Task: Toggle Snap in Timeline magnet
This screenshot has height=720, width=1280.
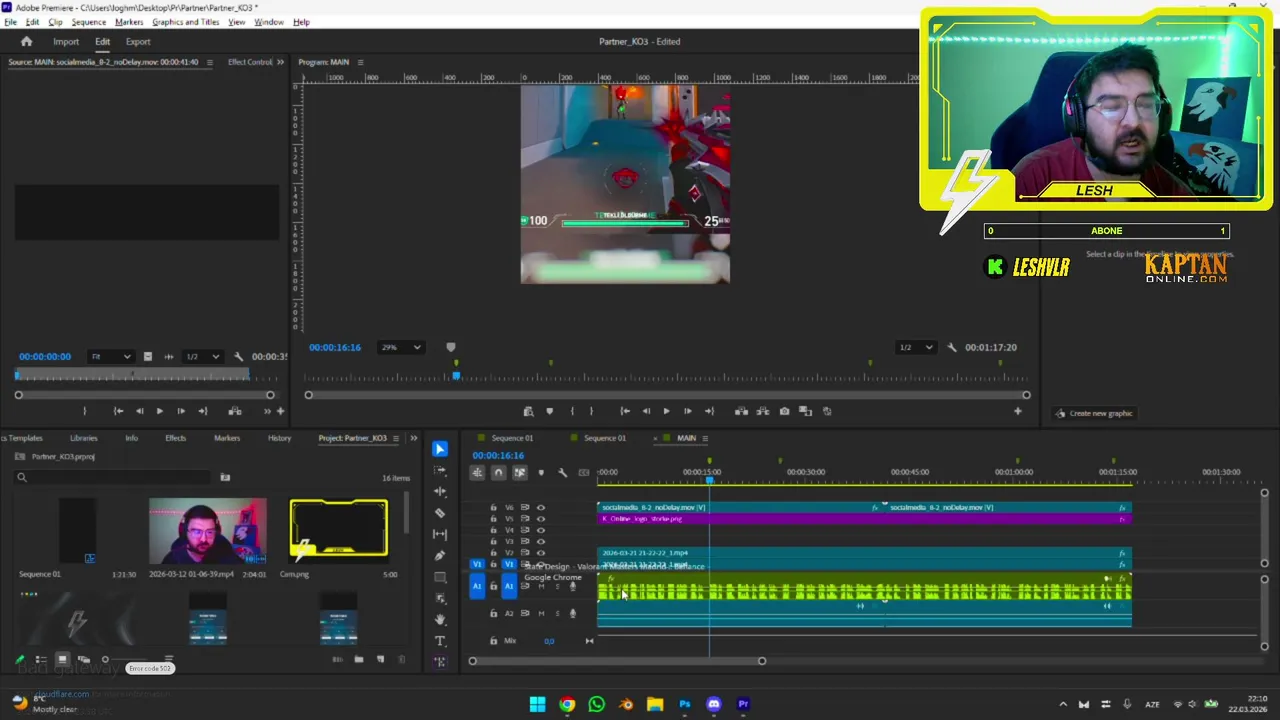Action: click(498, 473)
